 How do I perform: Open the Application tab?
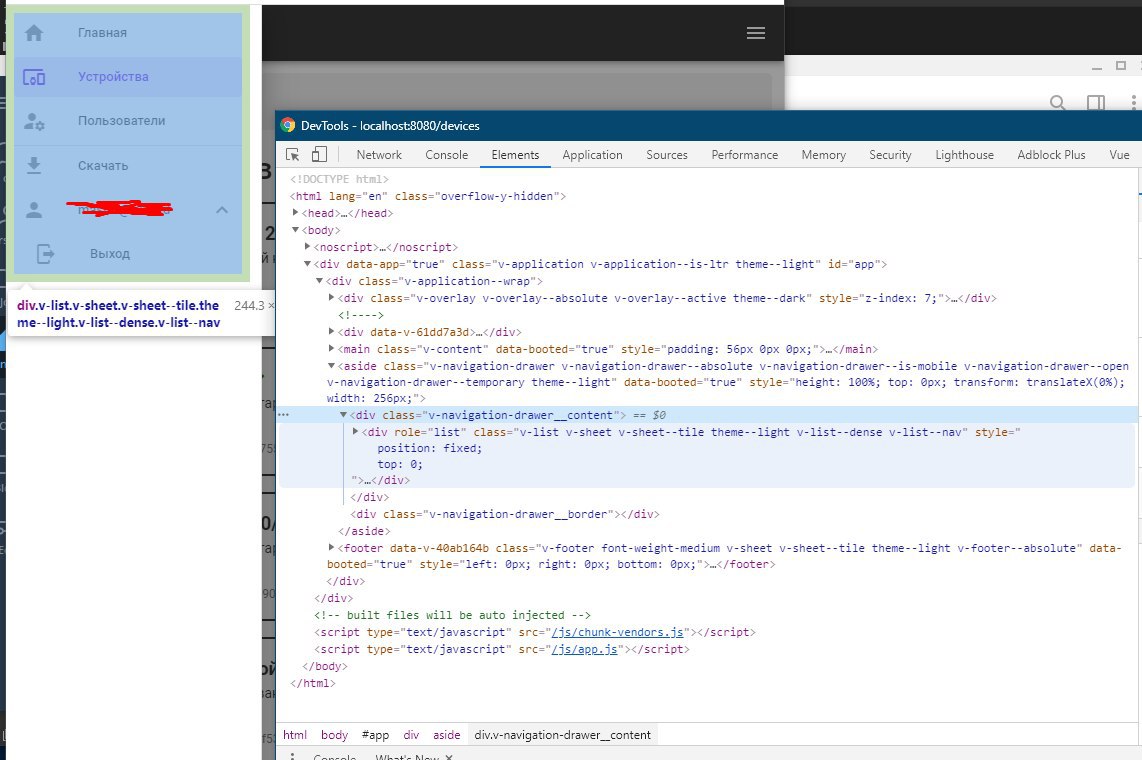point(592,155)
